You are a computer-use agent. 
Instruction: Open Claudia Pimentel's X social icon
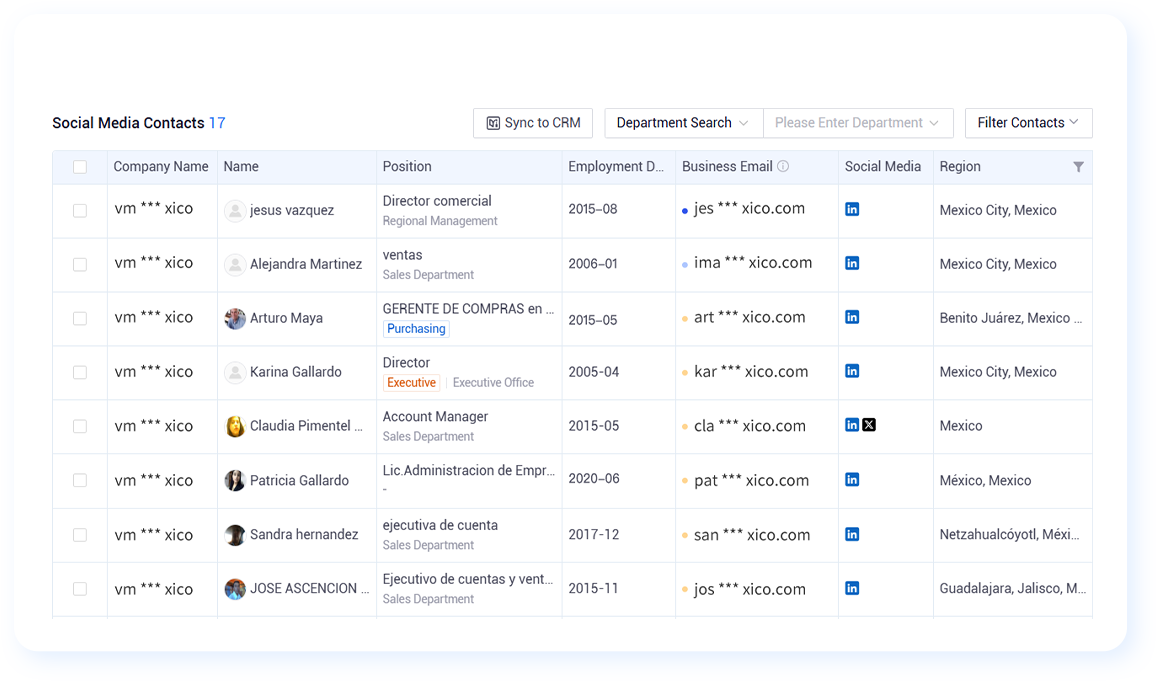869,424
